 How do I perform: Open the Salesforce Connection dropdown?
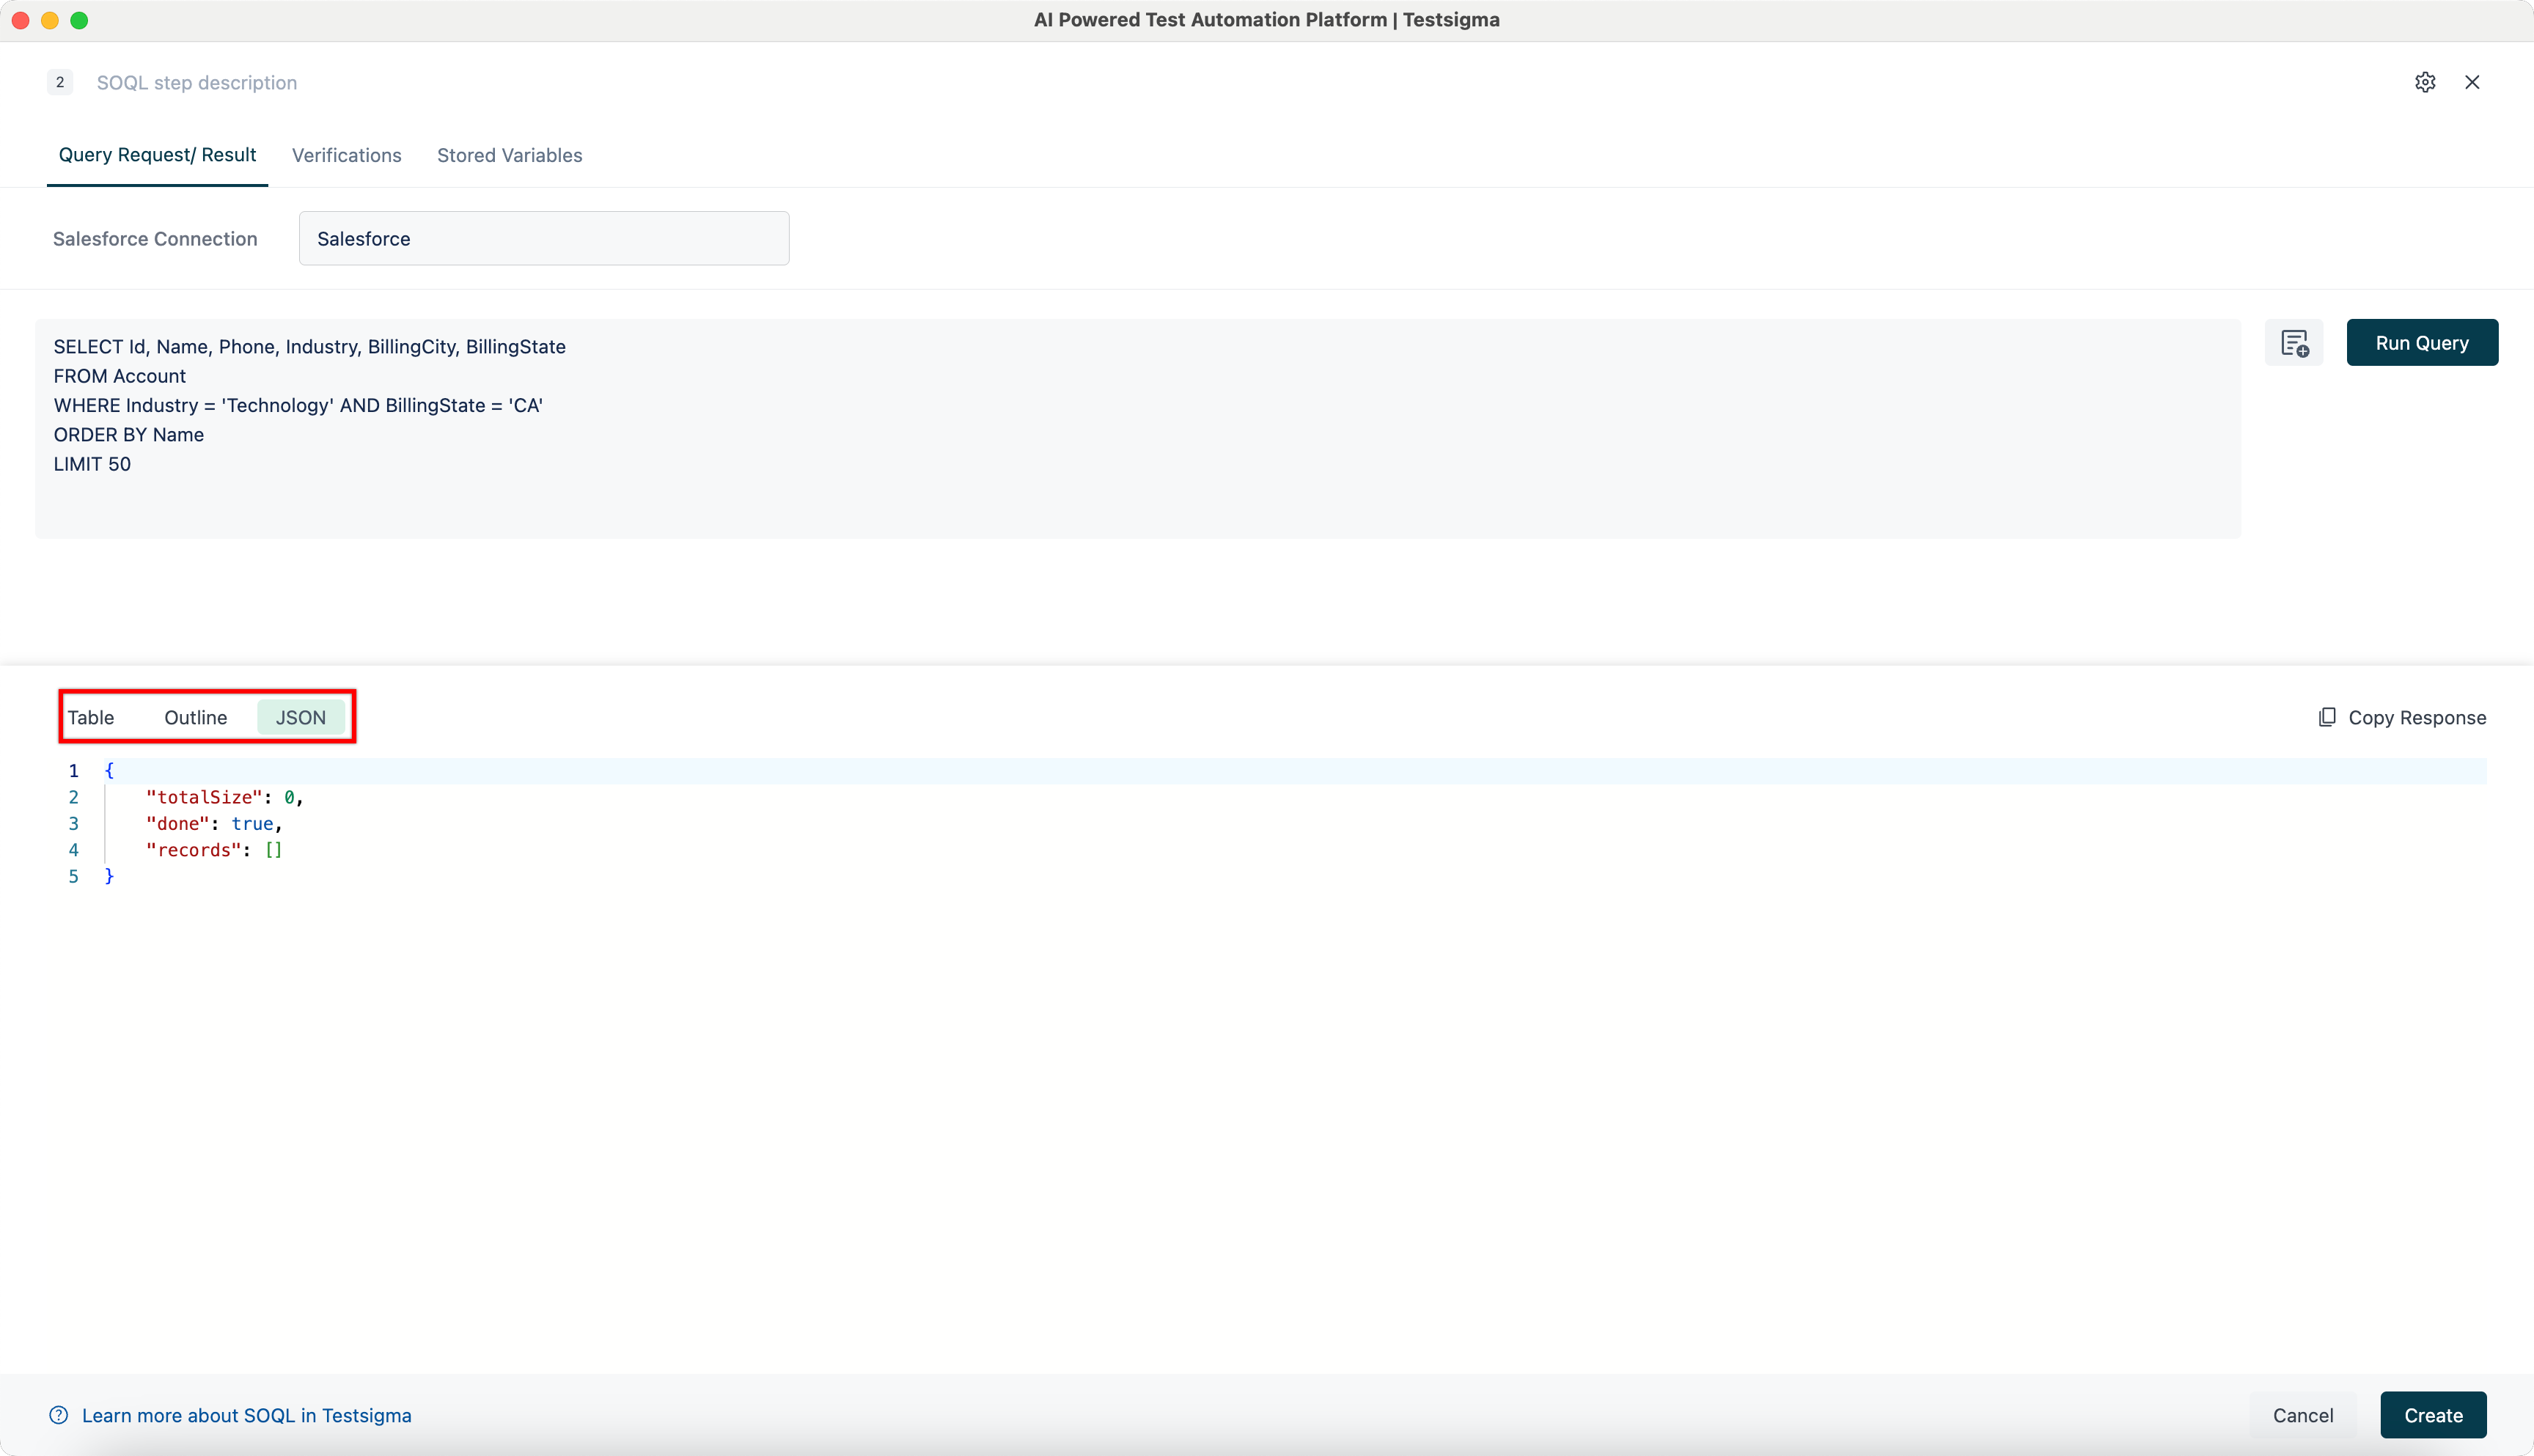point(544,238)
